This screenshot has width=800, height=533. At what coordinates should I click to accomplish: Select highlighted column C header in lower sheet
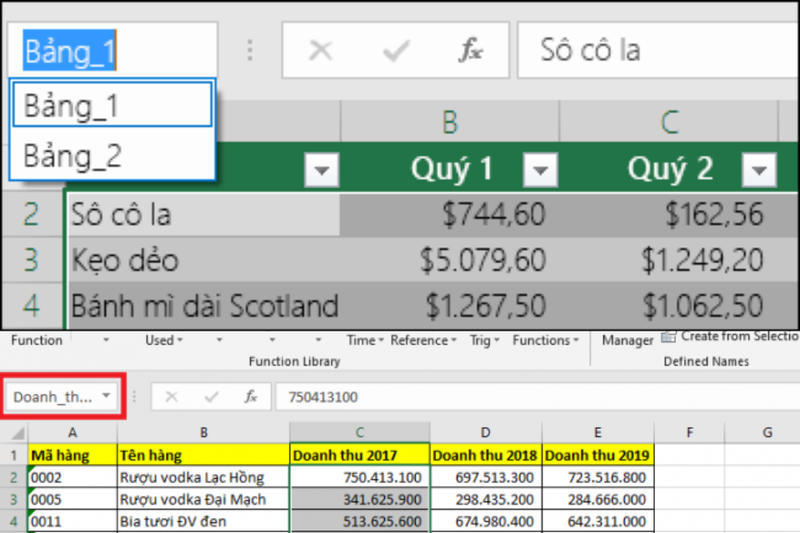(x=360, y=433)
